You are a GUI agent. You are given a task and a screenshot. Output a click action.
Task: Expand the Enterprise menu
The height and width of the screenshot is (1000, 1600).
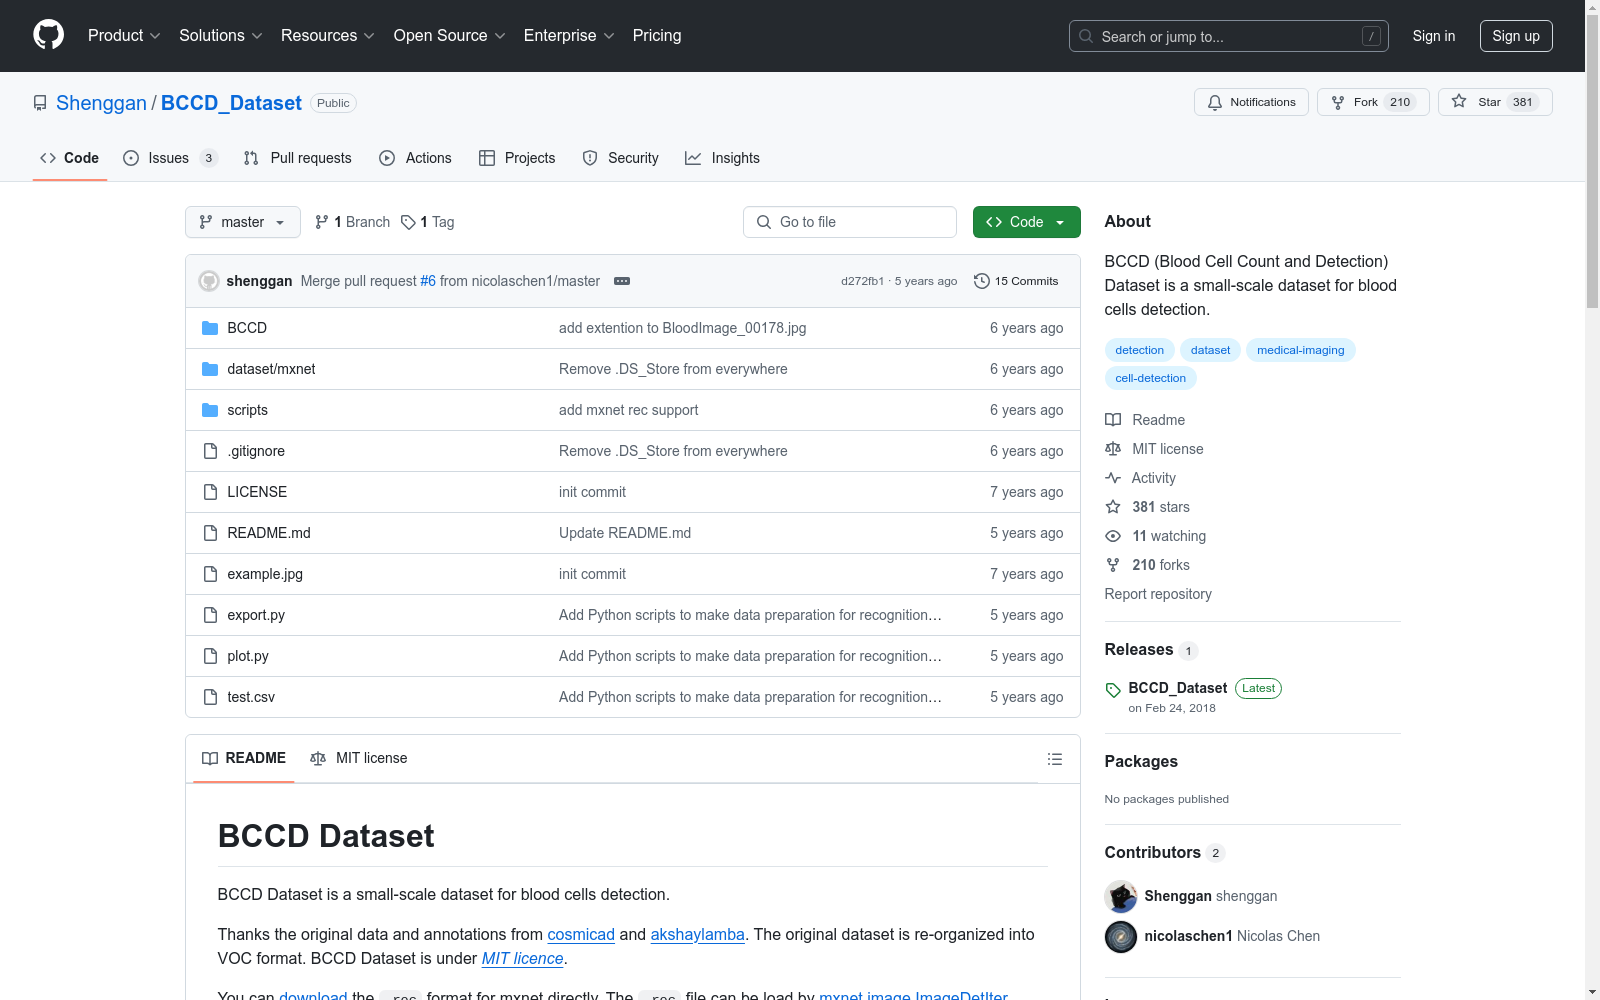[569, 35]
